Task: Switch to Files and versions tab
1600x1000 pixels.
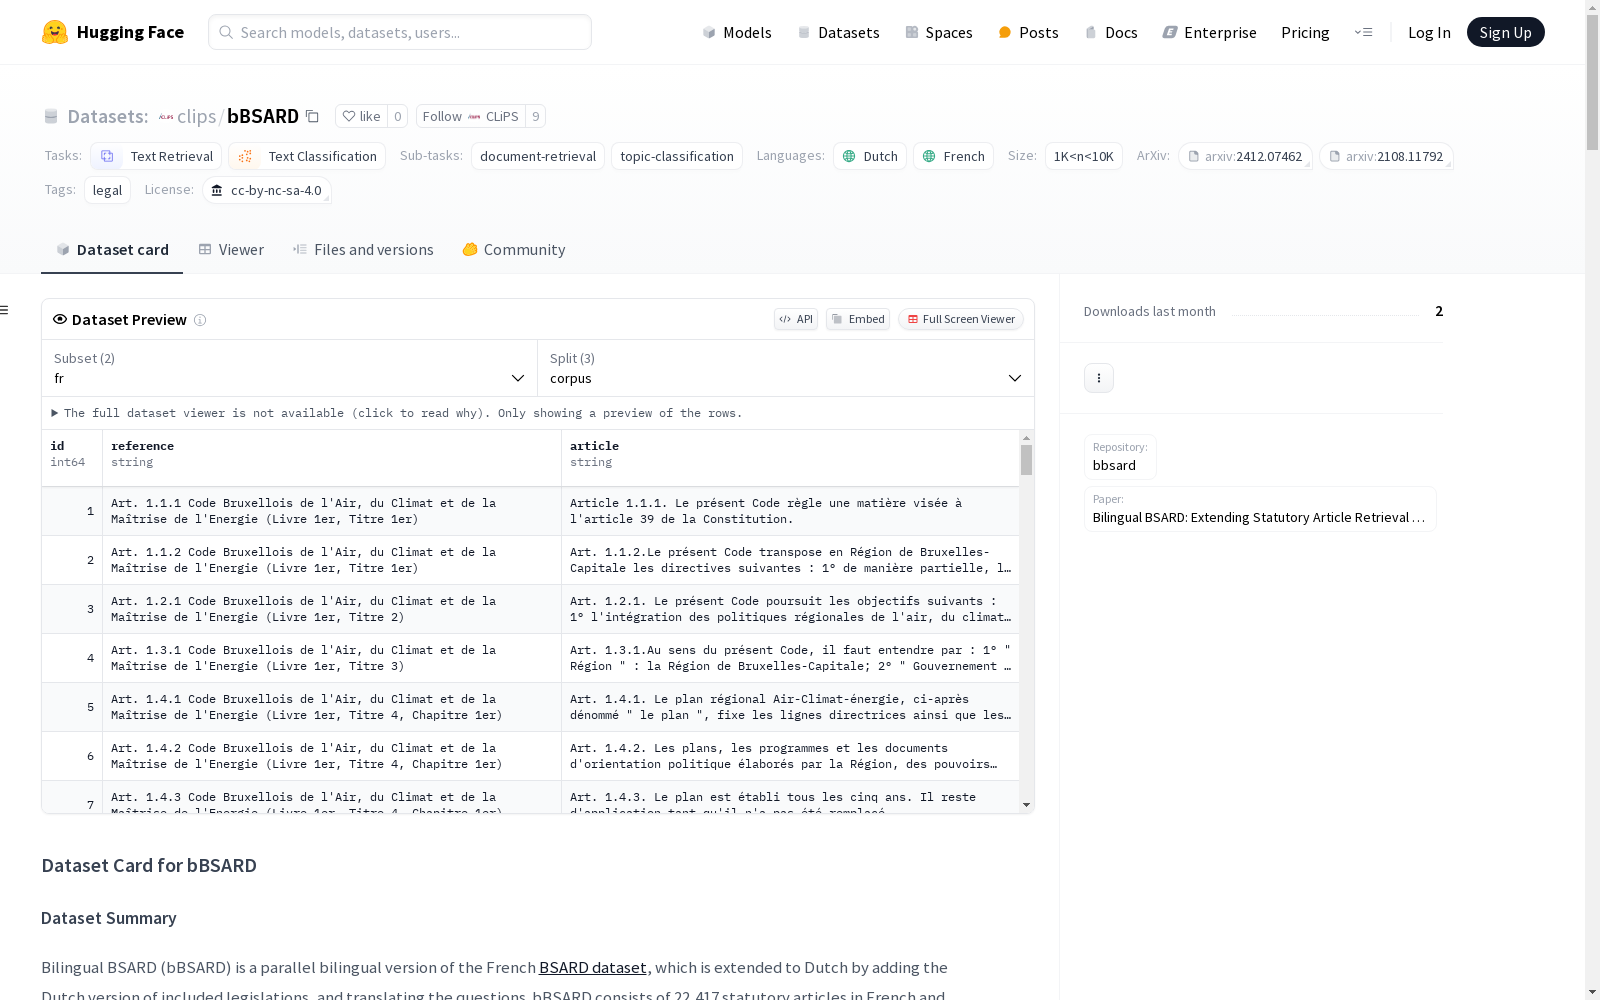Action: pyautogui.click(x=363, y=250)
